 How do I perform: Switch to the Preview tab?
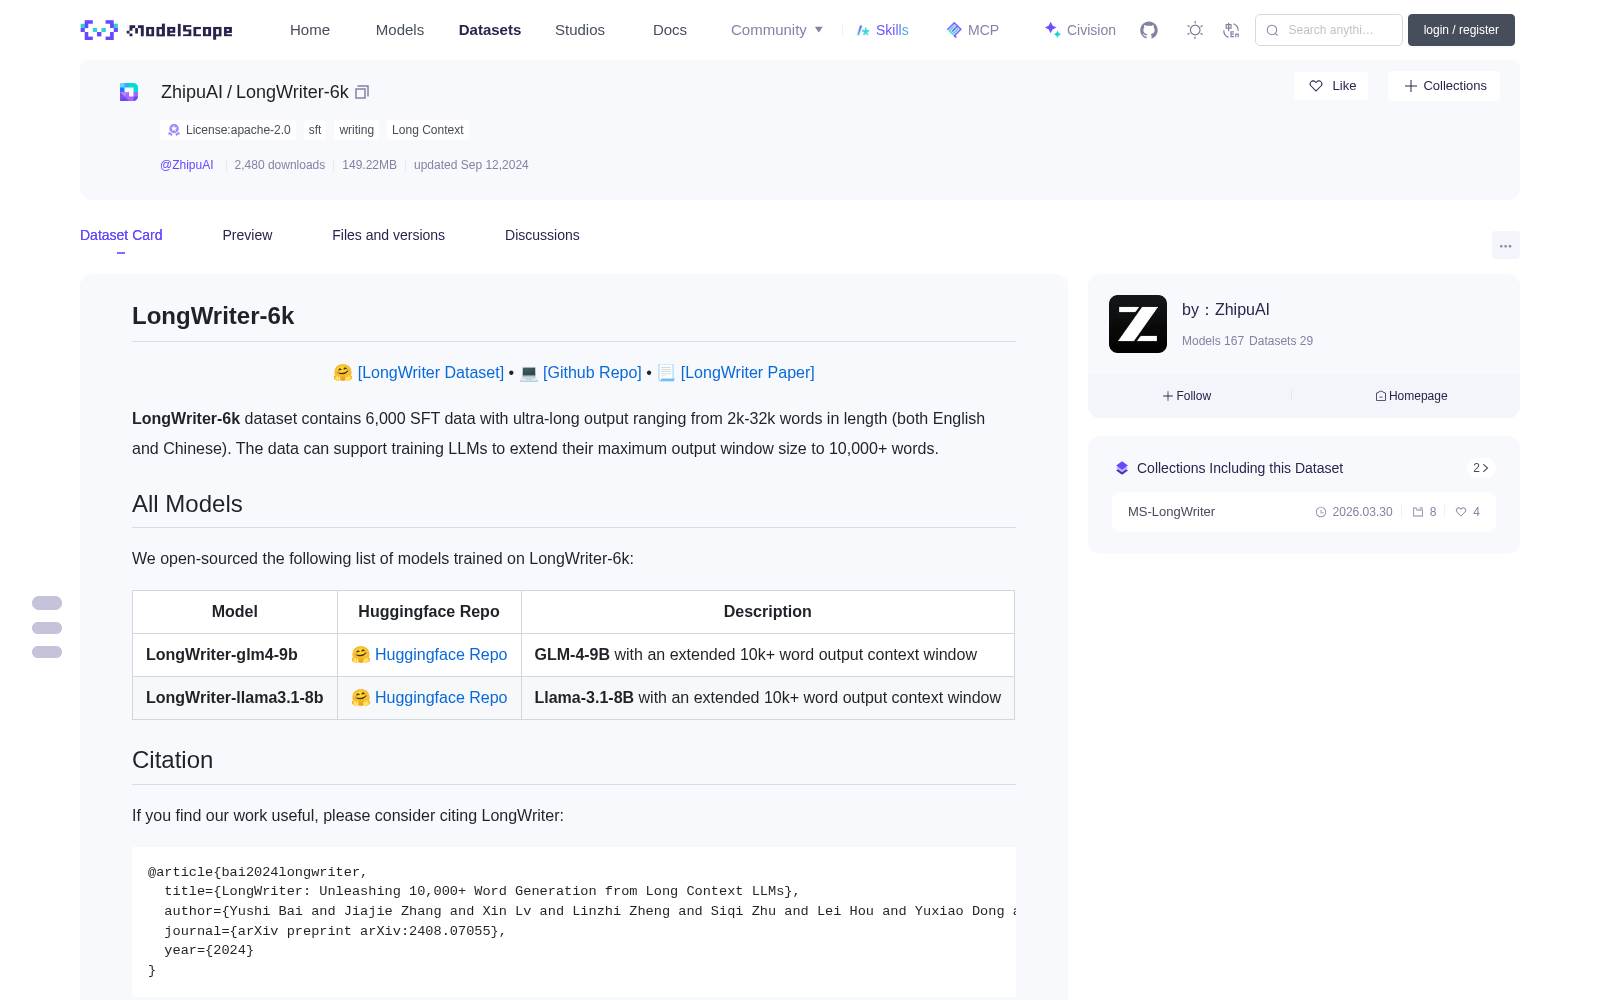point(247,235)
